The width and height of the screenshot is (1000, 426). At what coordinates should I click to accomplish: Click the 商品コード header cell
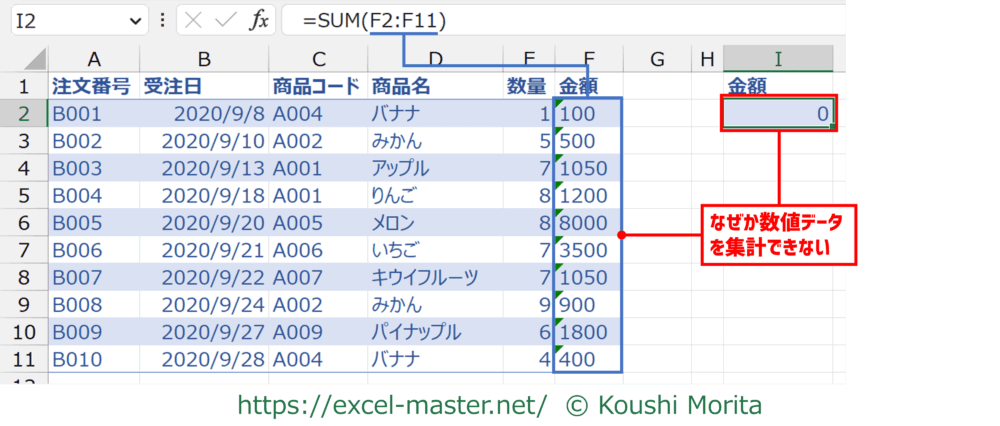pyautogui.click(x=316, y=87)
